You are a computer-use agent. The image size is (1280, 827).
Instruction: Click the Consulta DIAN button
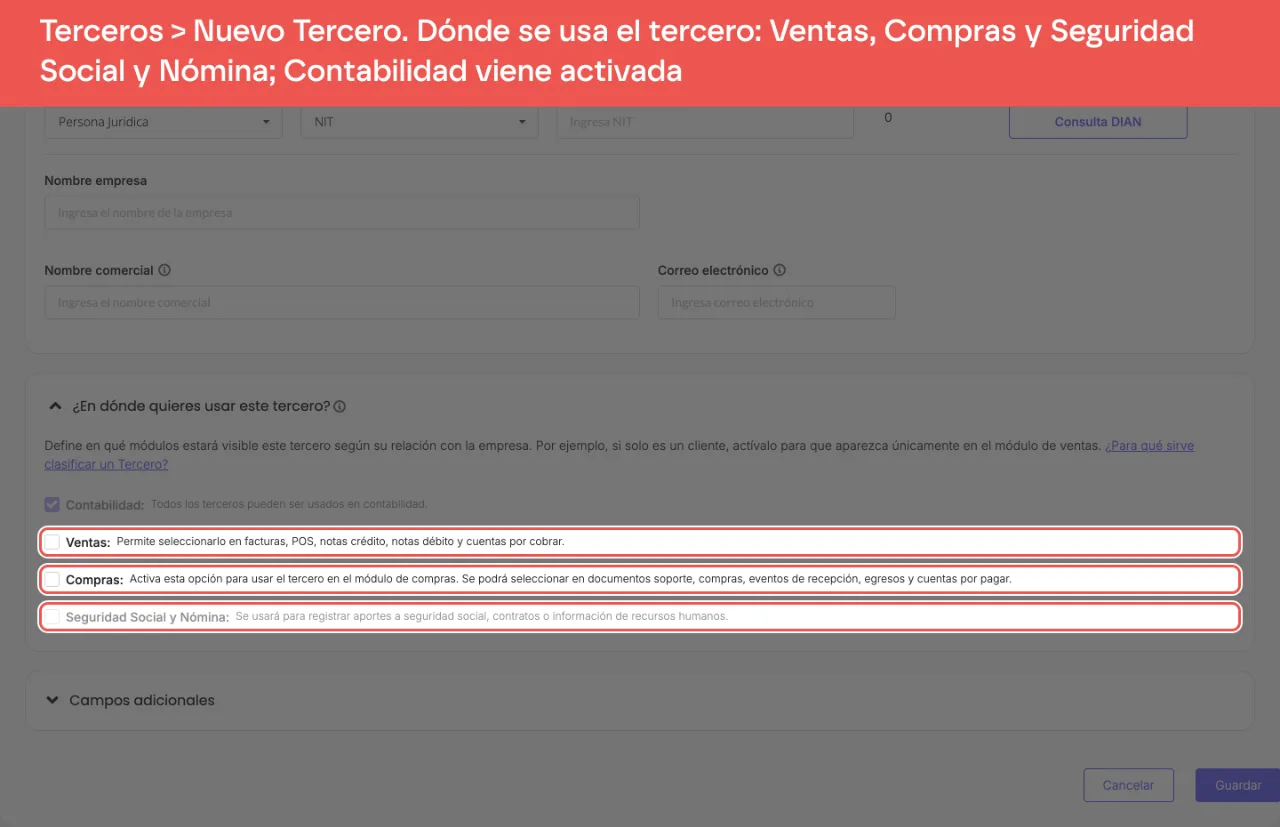1098,122
